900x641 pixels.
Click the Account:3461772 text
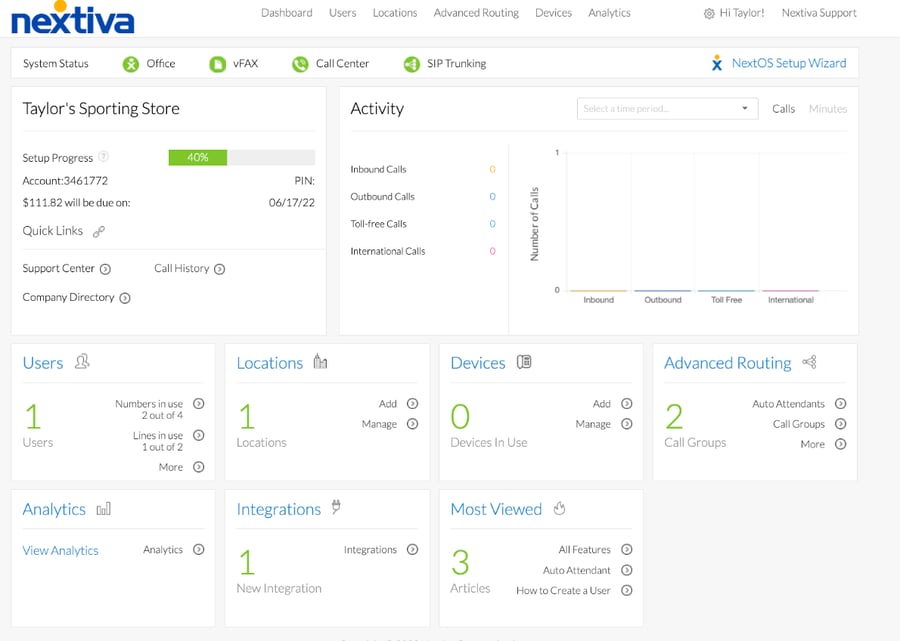(x=65, y=181)
